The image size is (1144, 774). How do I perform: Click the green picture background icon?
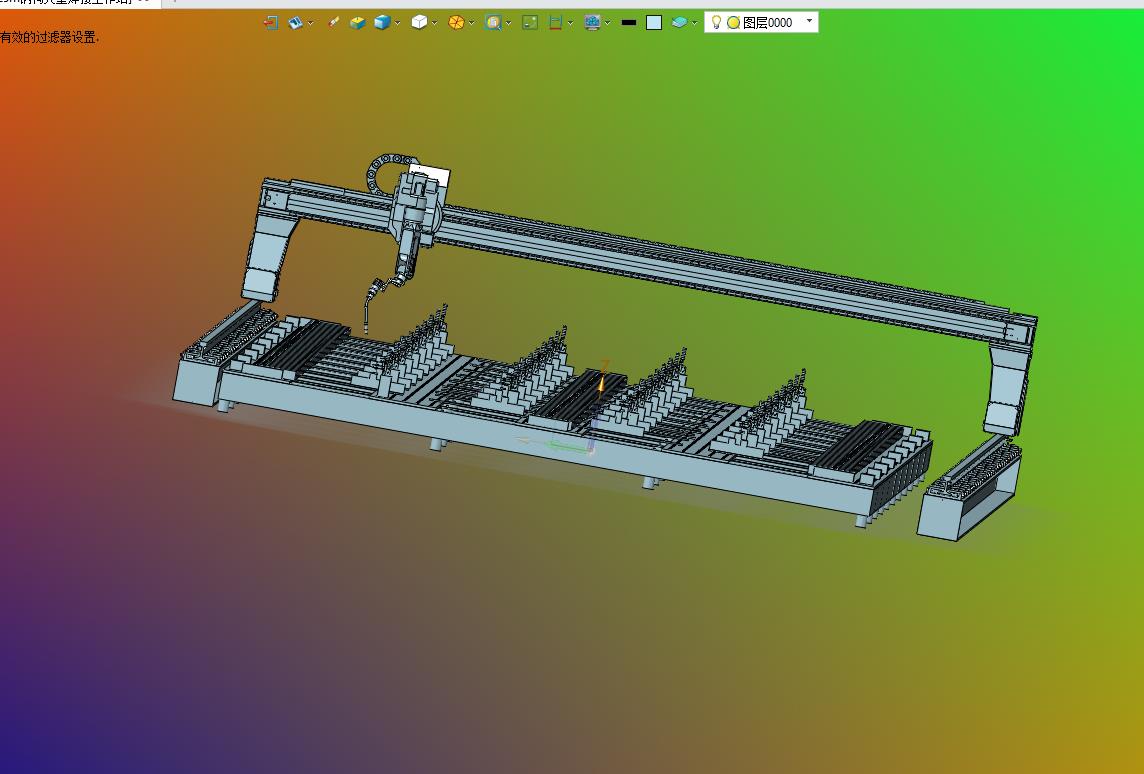[530, 23]
